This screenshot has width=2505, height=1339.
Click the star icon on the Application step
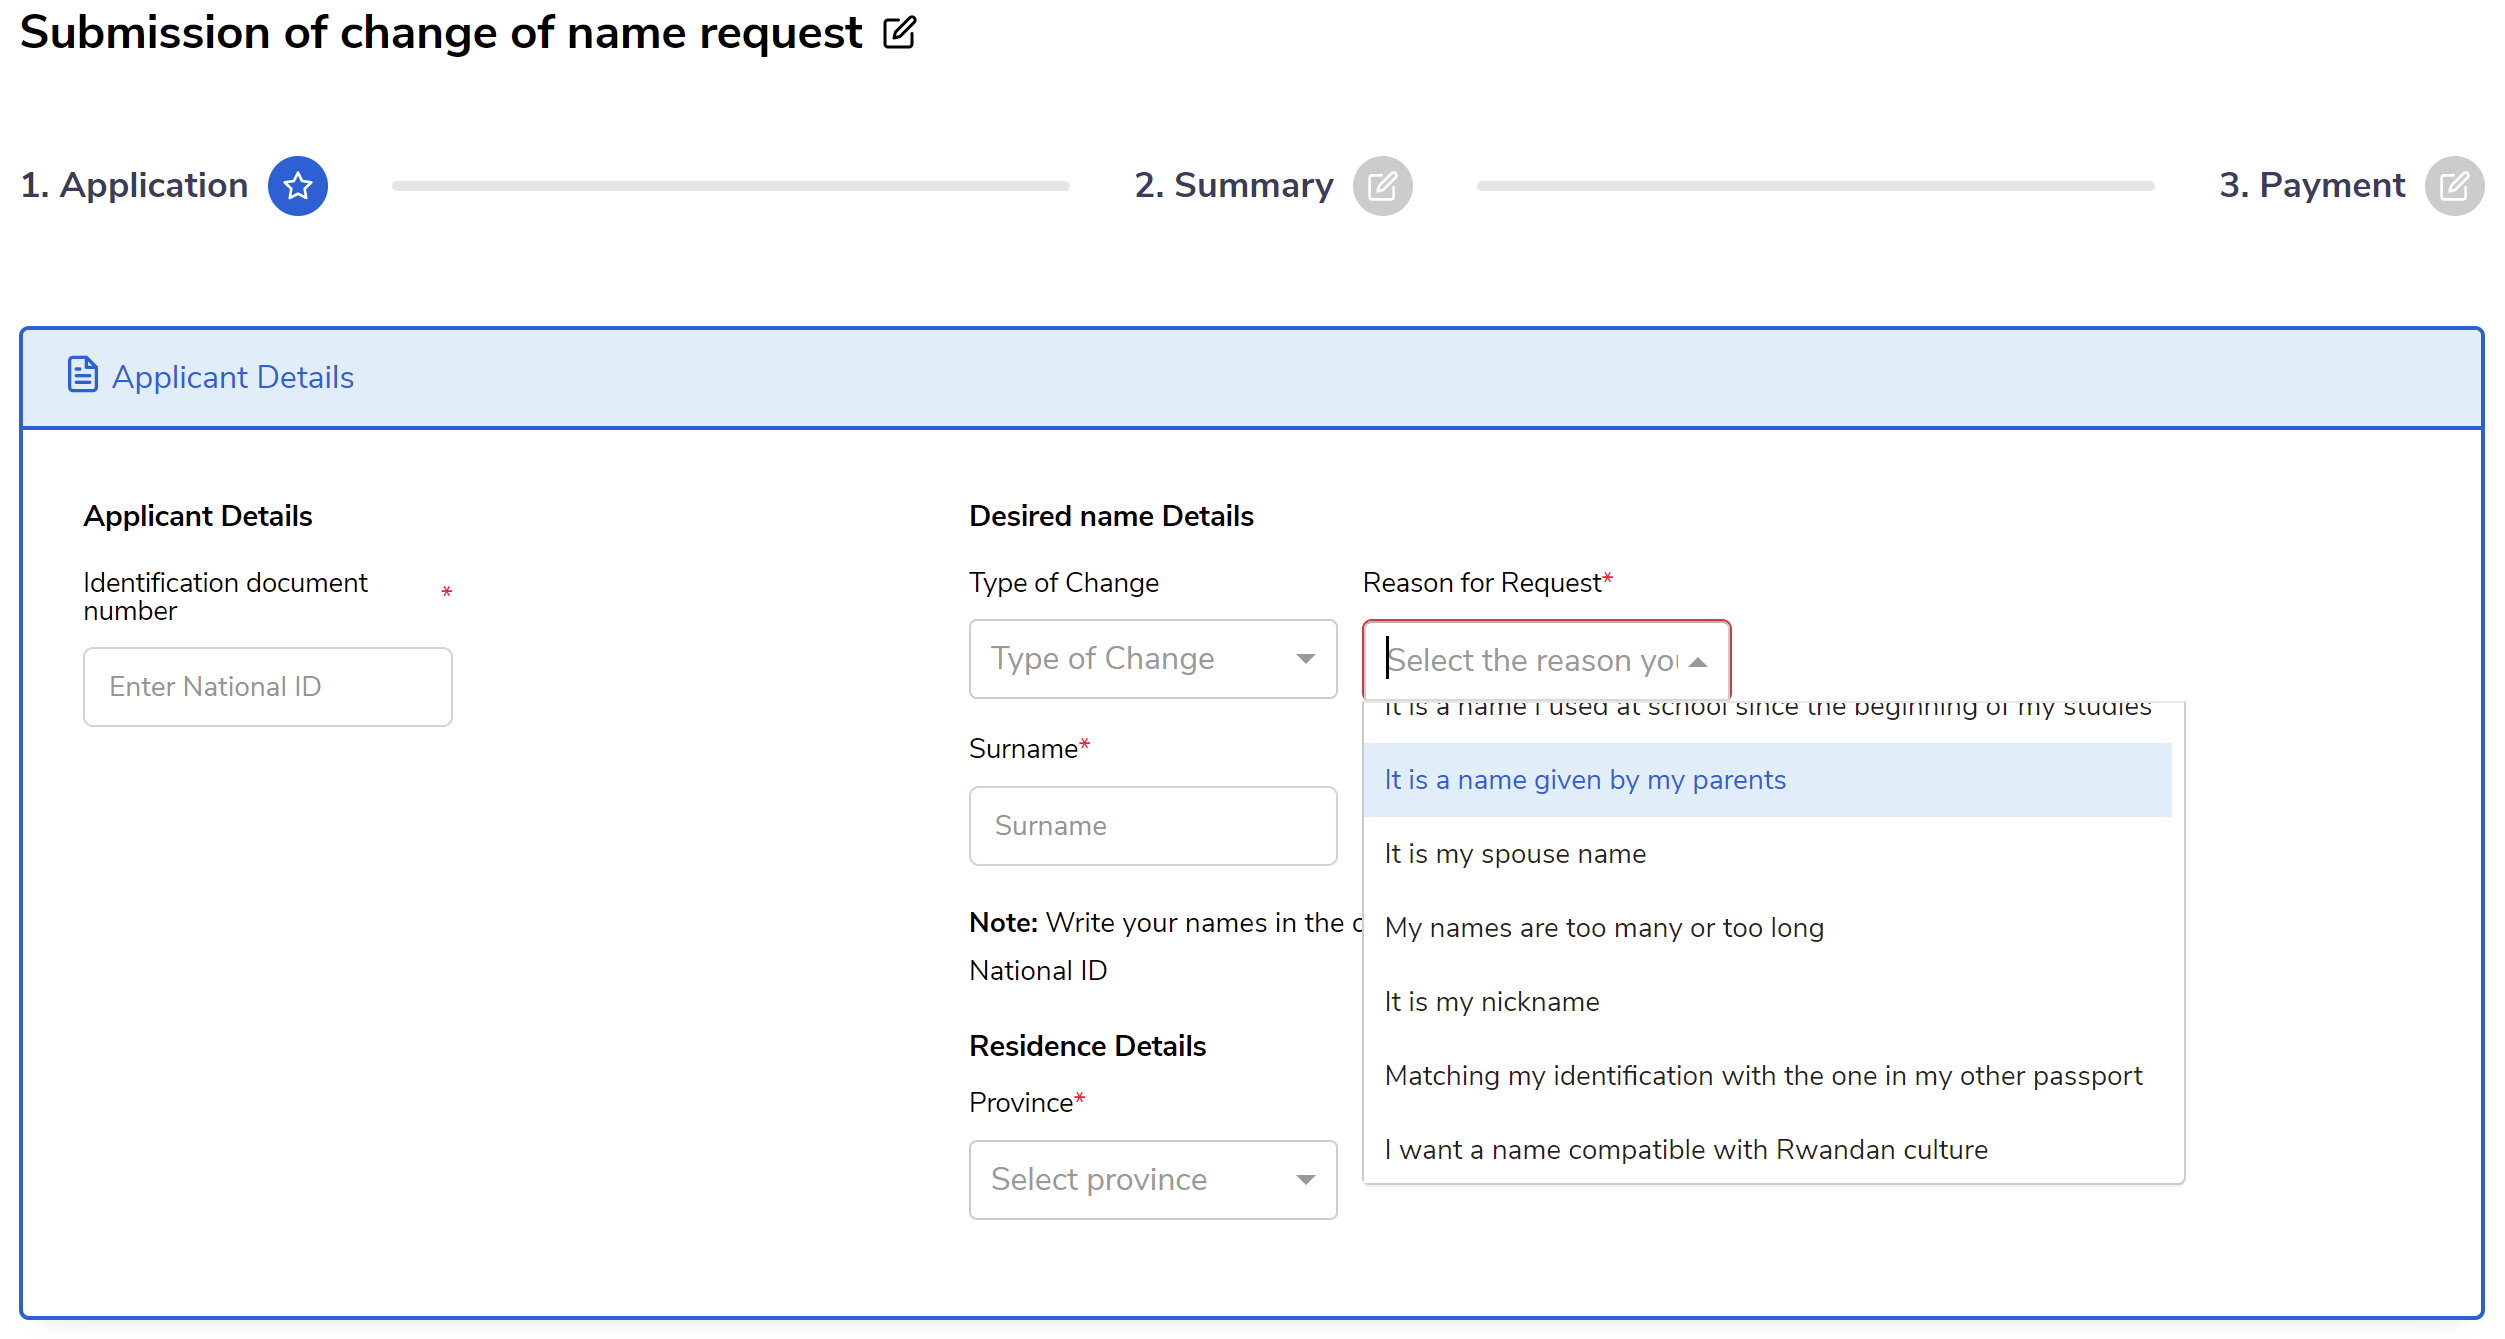pos(297,185)
